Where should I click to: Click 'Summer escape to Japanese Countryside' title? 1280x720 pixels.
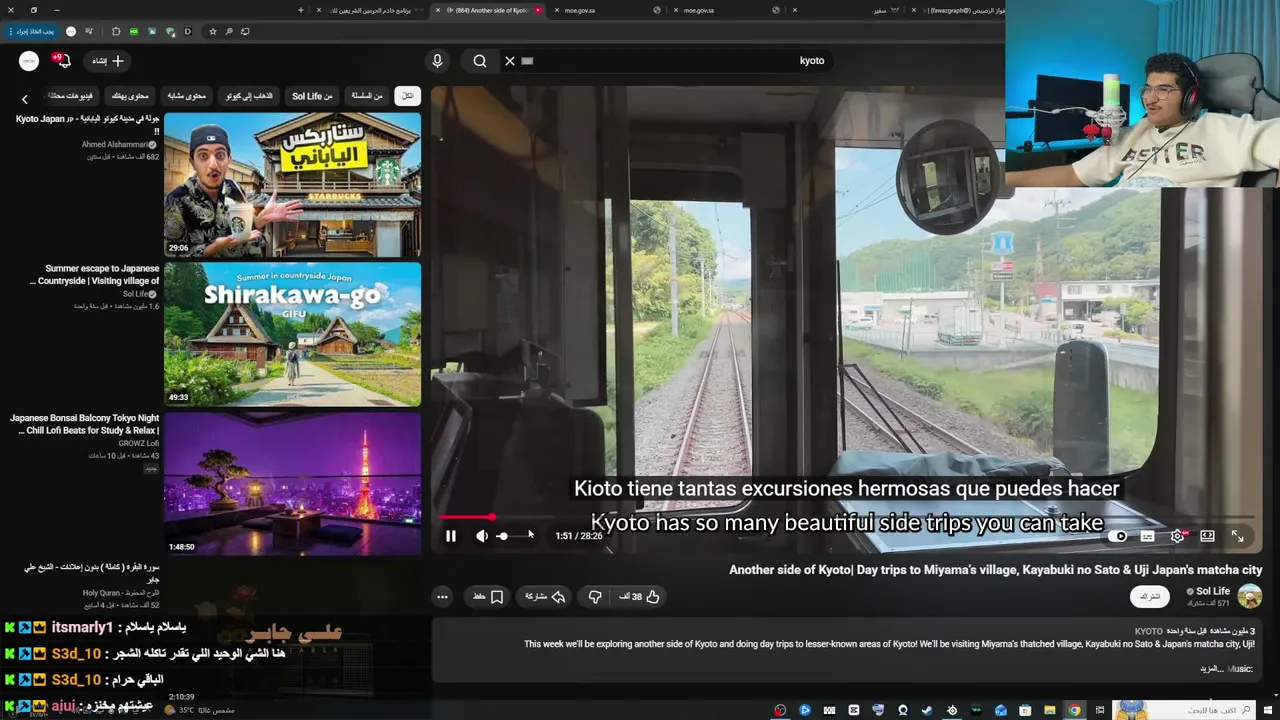click(96, 275)
